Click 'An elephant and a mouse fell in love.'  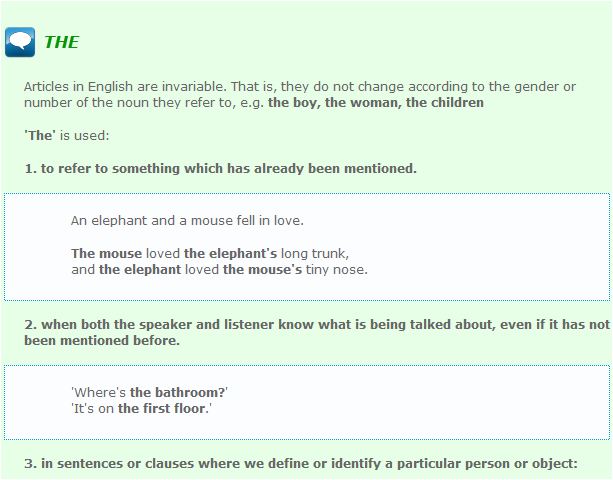(187, 220)
